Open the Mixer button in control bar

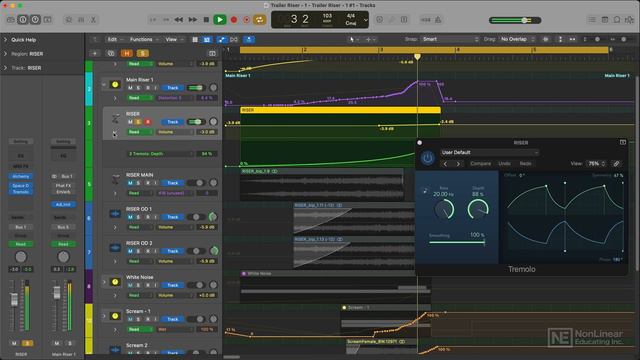[x=81, y=20]
